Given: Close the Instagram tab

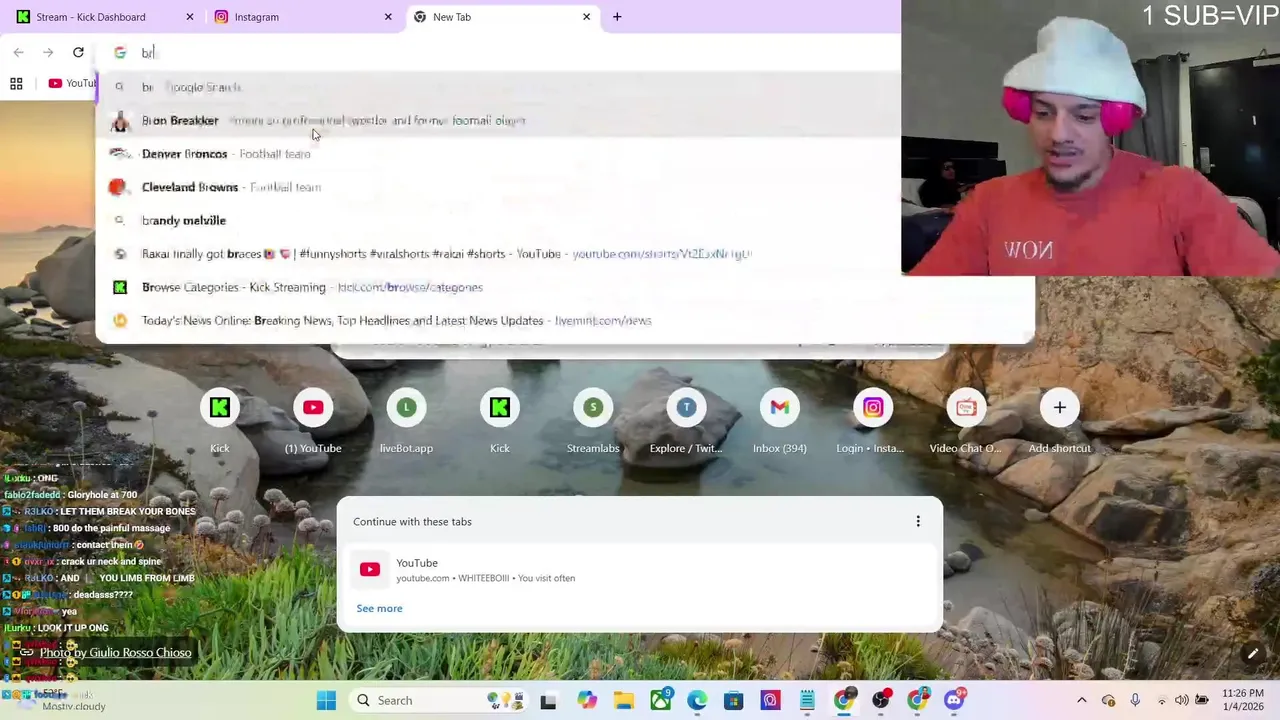Looking at the screenshot, I should pyautogui.click(x=388, y=17).
